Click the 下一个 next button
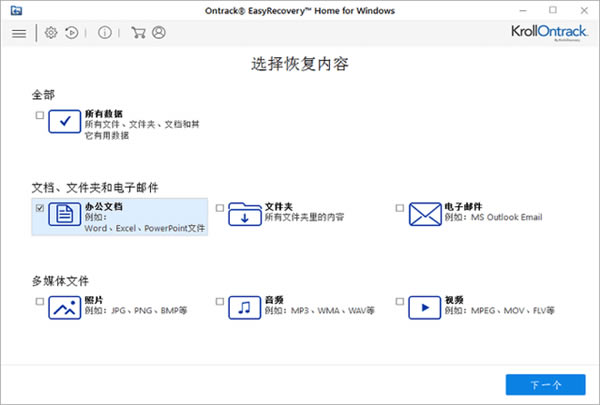Viewport: 600px width, 405px height. point(545,385)
